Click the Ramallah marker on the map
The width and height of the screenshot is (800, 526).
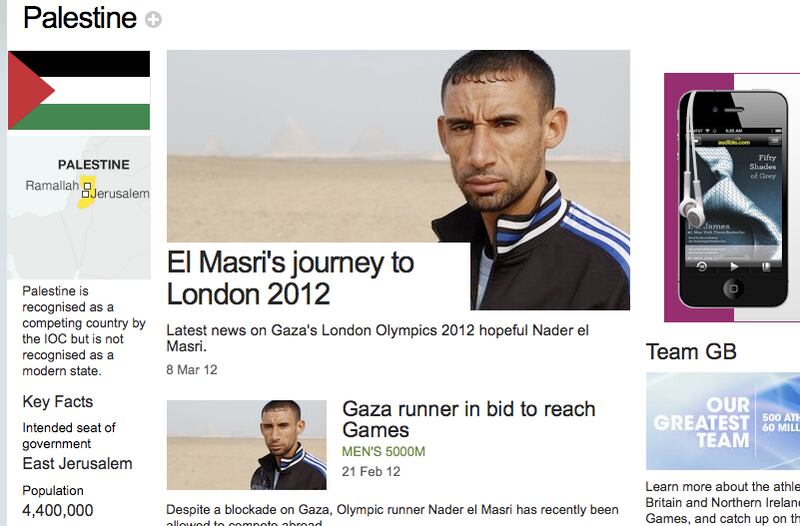point(87,183)
